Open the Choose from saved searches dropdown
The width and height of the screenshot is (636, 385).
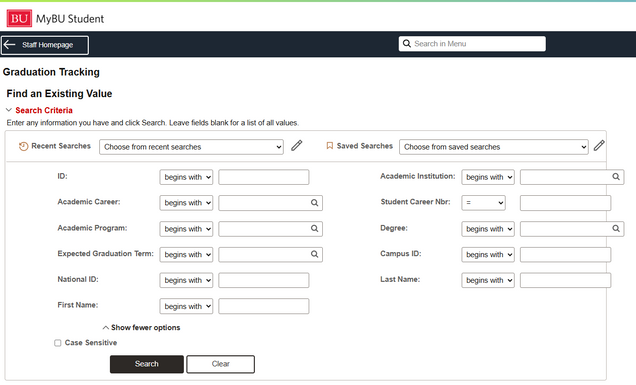click(x=494, y=147)
